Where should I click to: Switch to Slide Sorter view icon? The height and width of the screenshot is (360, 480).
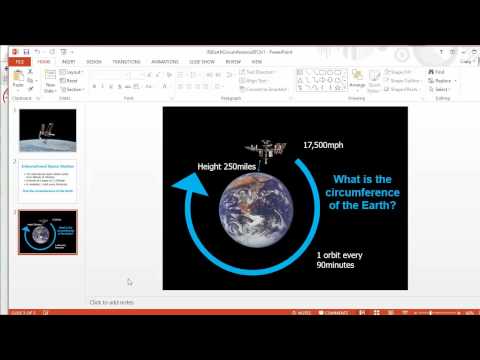point(377,313)
